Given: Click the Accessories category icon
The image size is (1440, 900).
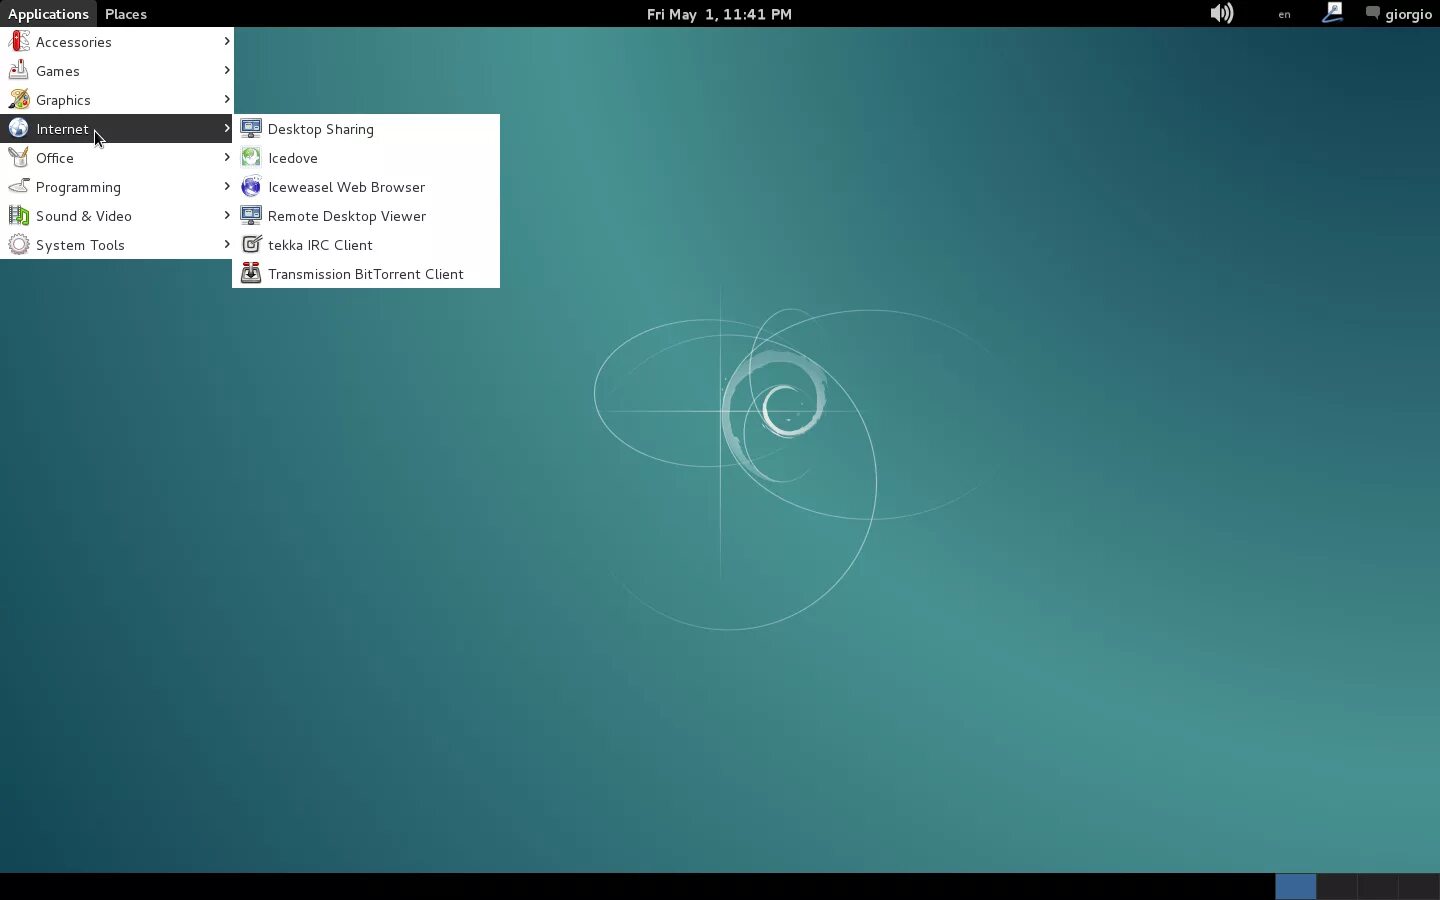Looking at the screenshot, I should (x=19, y=41).
